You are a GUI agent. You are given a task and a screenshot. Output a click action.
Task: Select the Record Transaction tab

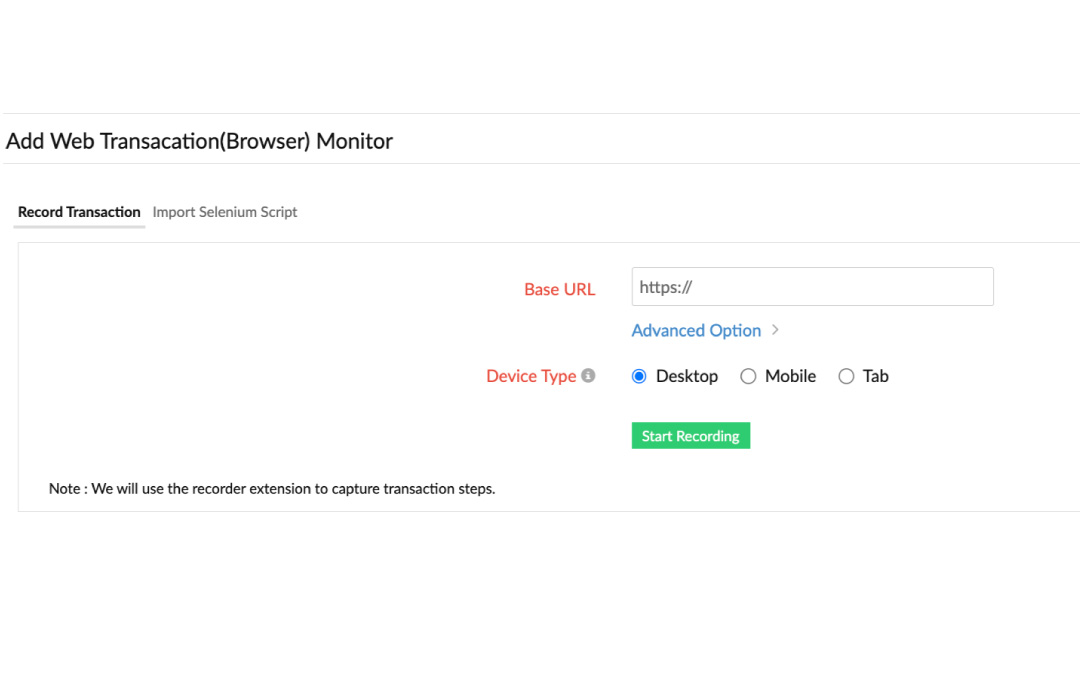(x=79, y=212)
